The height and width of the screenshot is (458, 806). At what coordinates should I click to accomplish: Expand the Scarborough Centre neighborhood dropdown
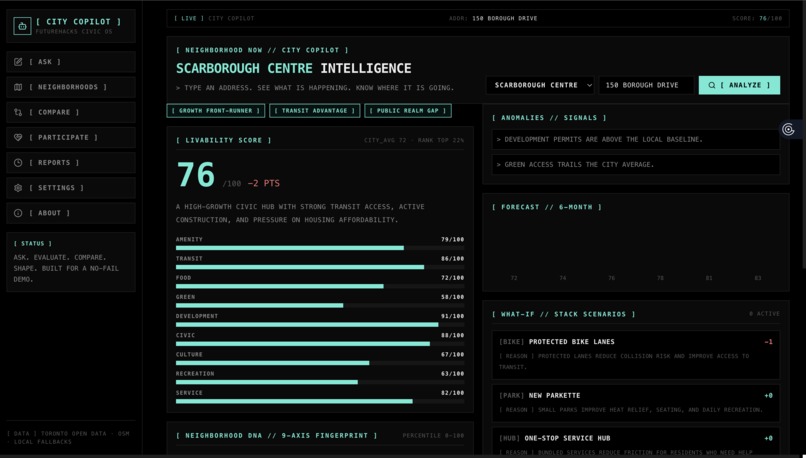(x=541, y=85)
